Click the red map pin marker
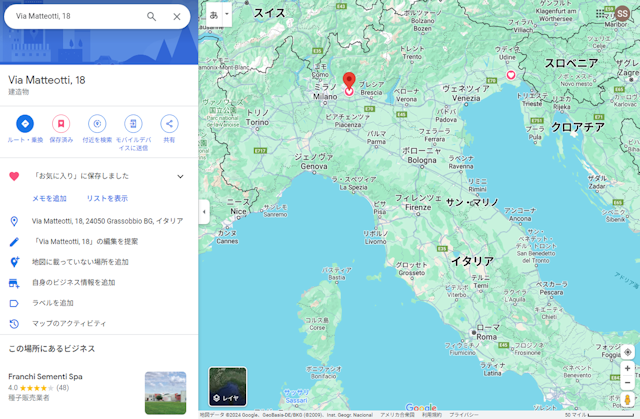The width and height of the screenshot is (640, 419). coord(349,80)
